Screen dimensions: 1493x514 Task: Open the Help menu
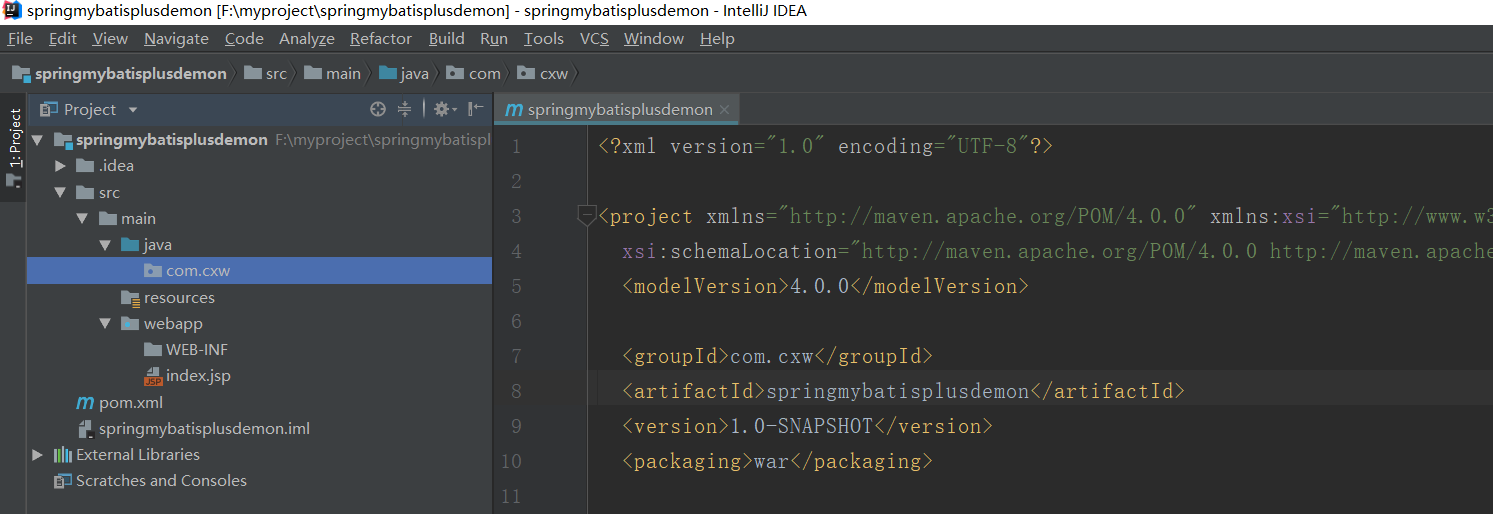(717, 38)
